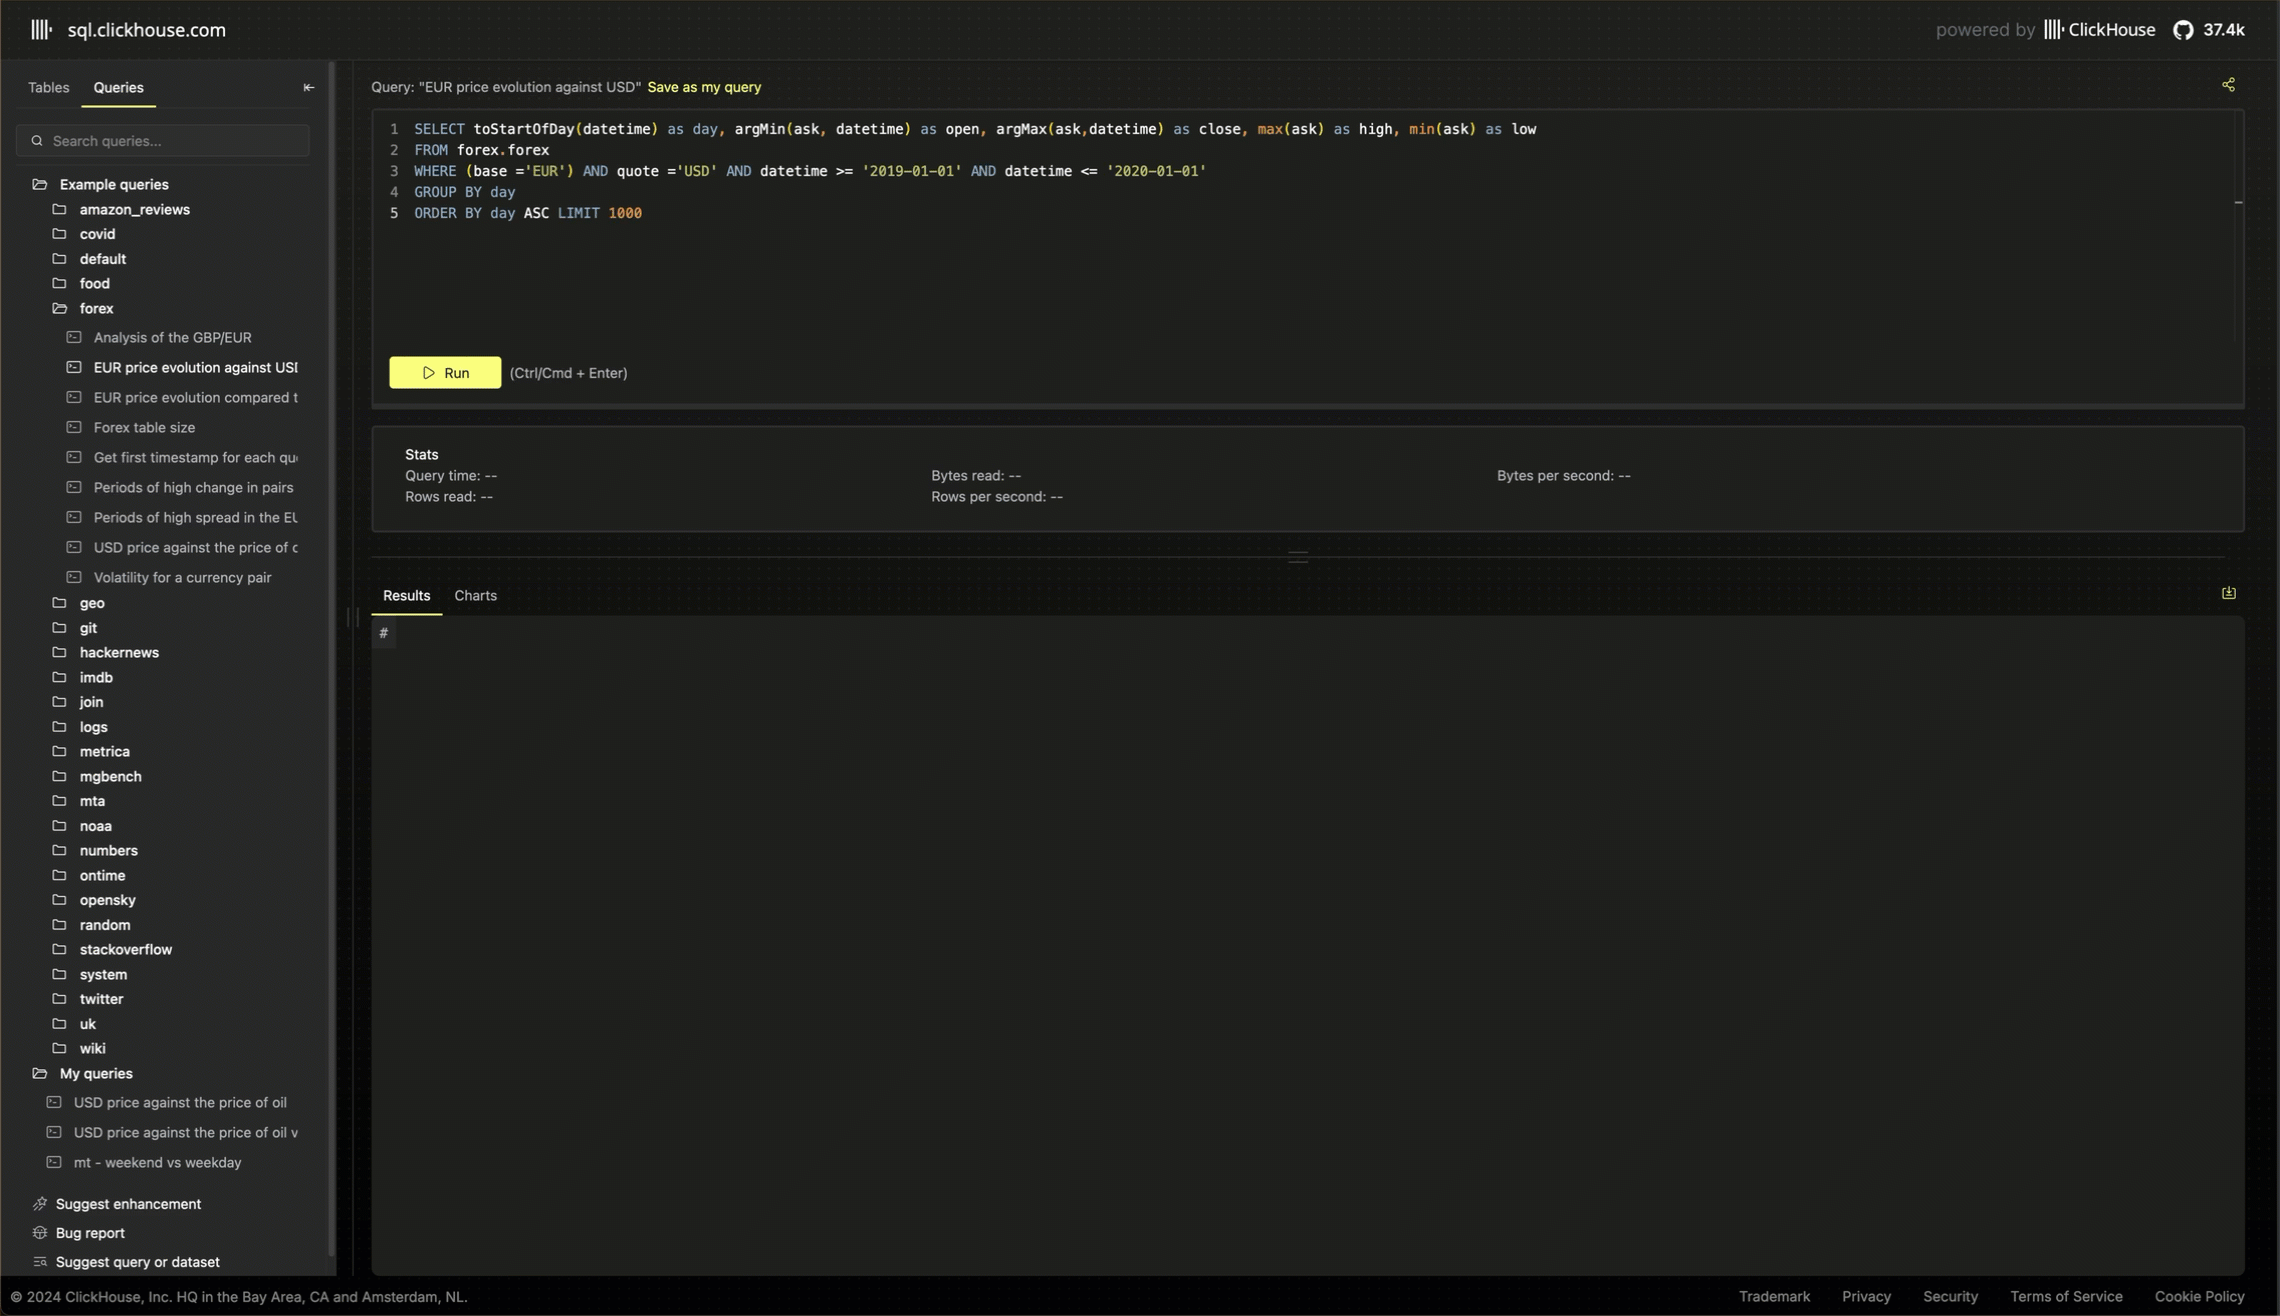Switch to the Tables tab

click(x=48, y=88)
